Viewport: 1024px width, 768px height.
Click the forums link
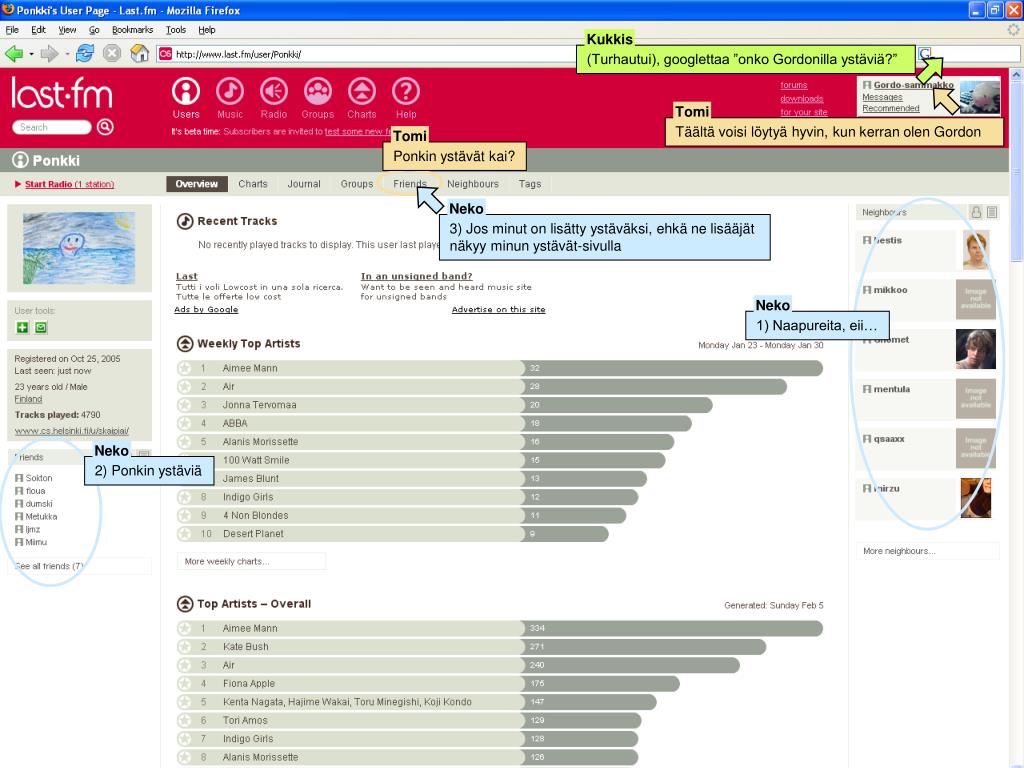coord(793,85)
